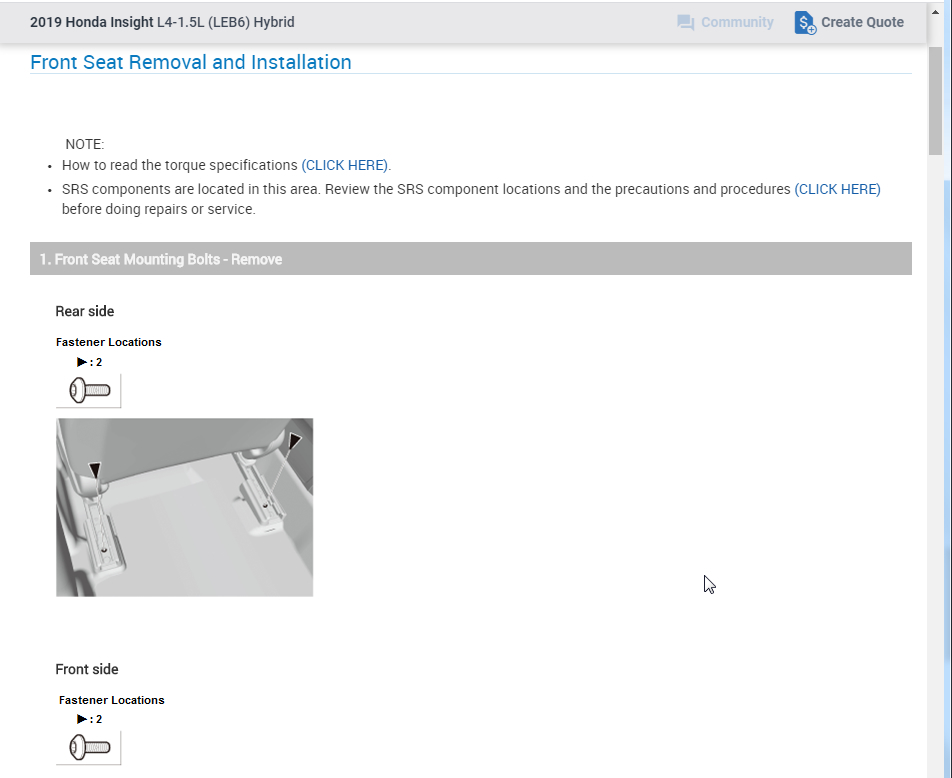Image resolution: width=952 pixels, height=778 pixels.
Task: Open the torque specifications CLICK HERE link
Action: pos(346,165)
